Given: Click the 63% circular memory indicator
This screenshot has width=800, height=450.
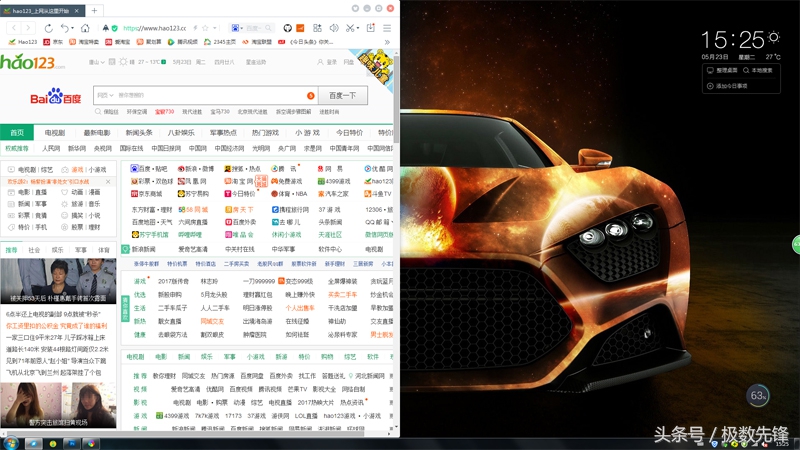Looking at the screenshot, I should click(x=758, y=395).
